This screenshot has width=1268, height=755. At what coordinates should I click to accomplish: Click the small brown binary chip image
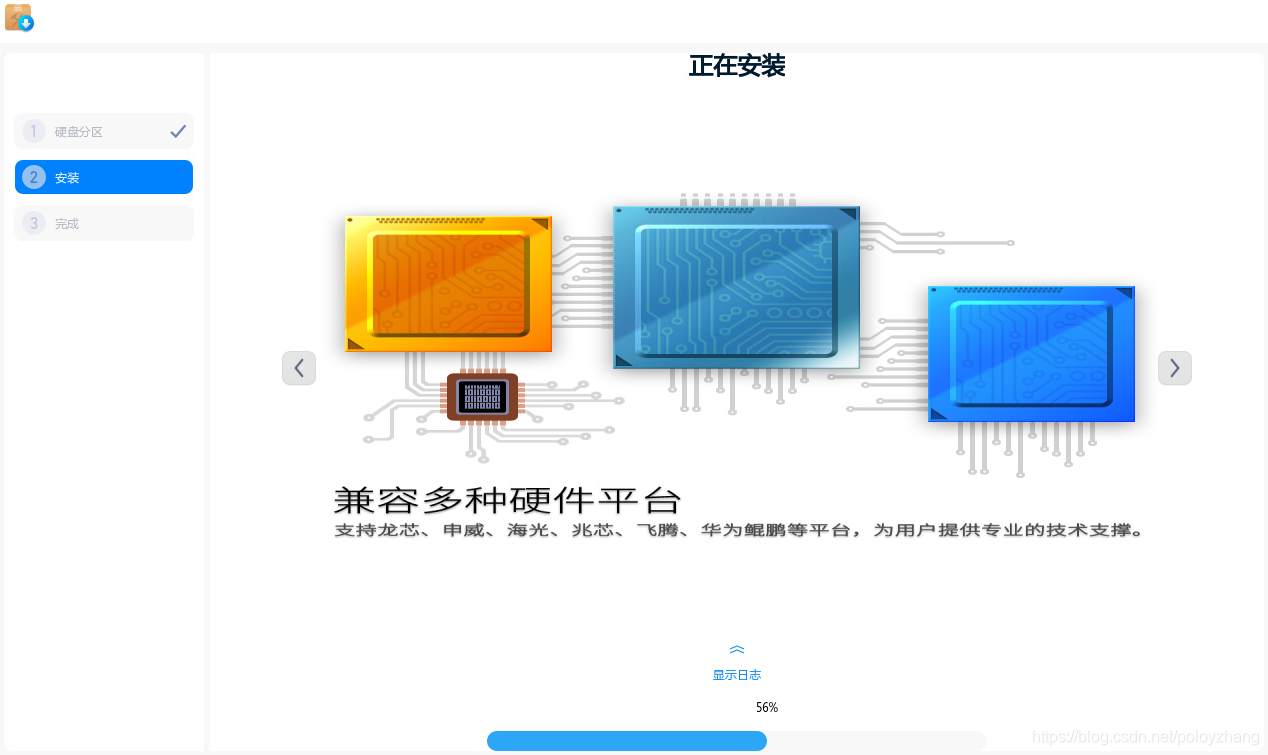coord(482,397)
